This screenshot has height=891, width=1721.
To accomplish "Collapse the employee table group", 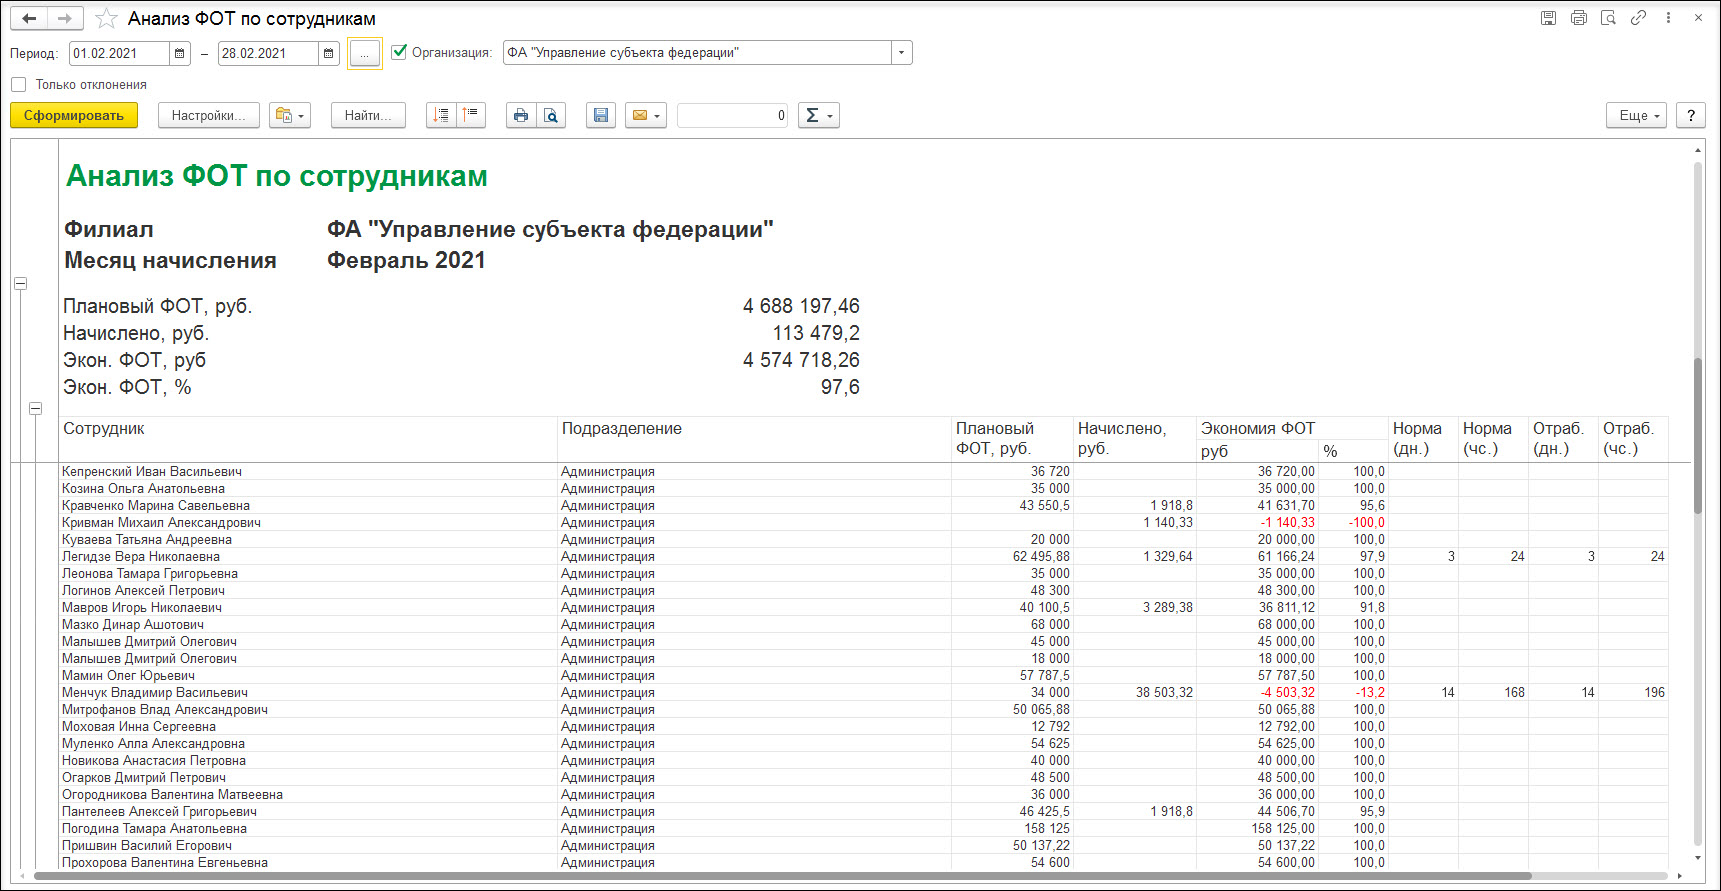I will [36, 409].
